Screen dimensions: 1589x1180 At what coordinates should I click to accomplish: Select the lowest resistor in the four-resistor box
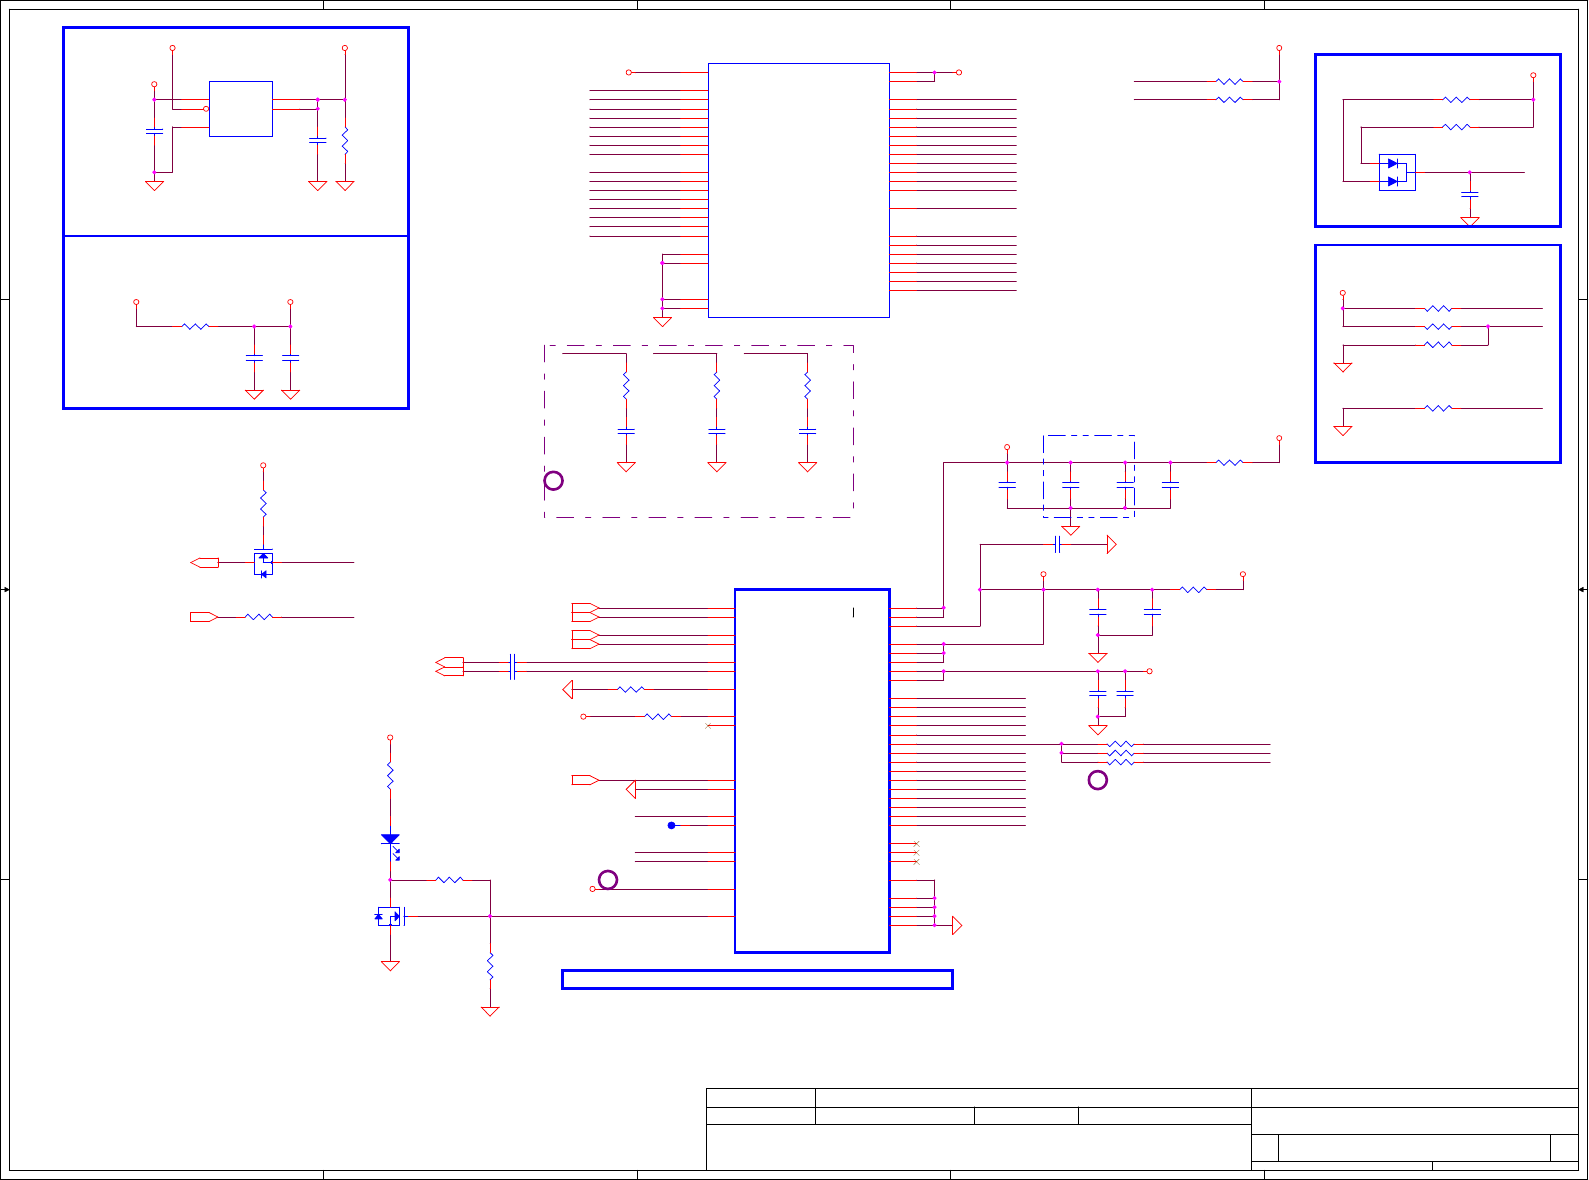1438,408
